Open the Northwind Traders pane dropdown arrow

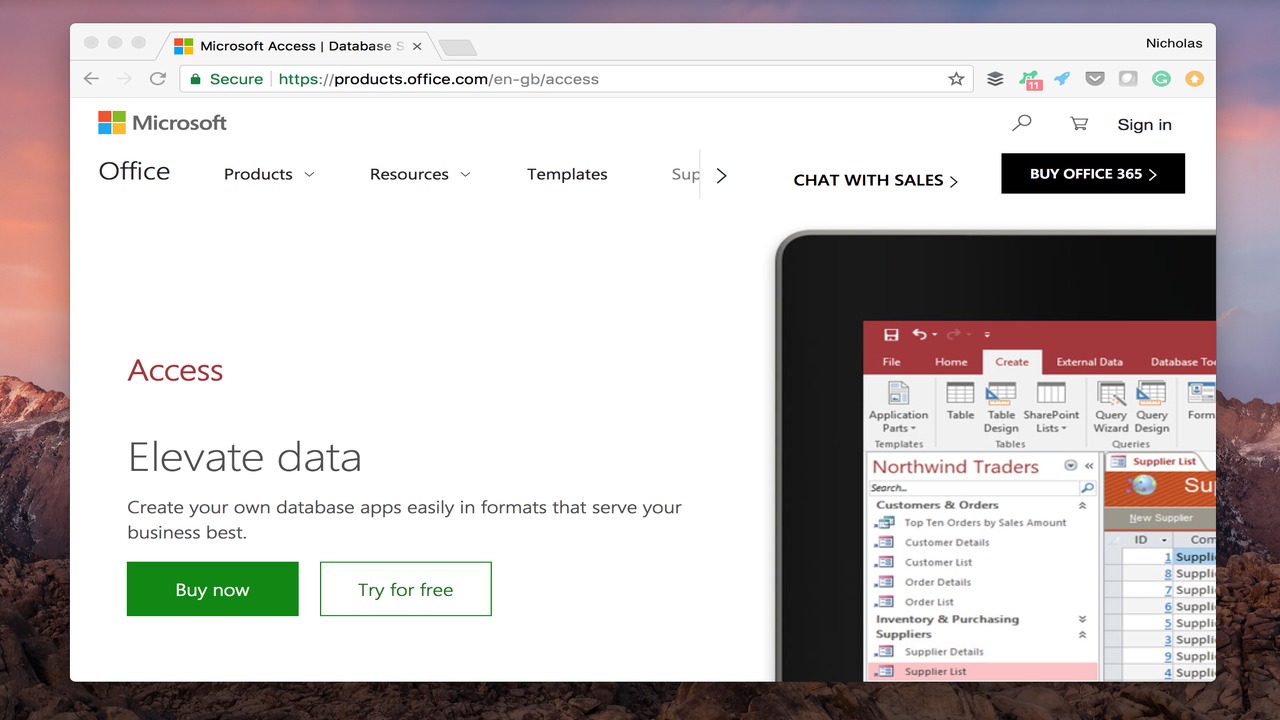tap(1071, 466)
